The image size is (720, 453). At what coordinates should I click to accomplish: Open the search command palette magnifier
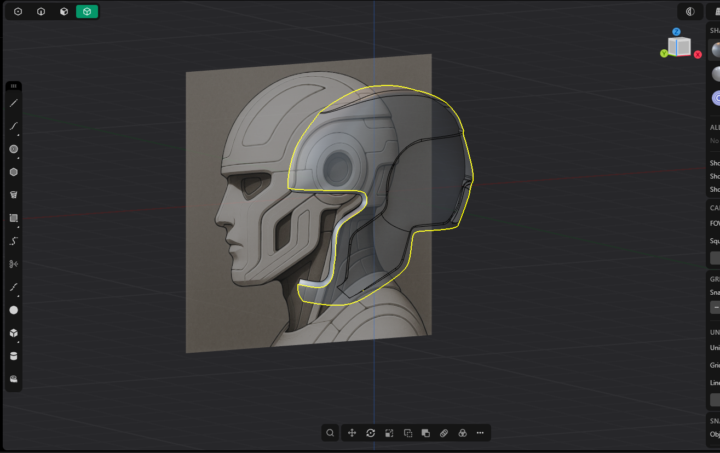coord(329,433)
